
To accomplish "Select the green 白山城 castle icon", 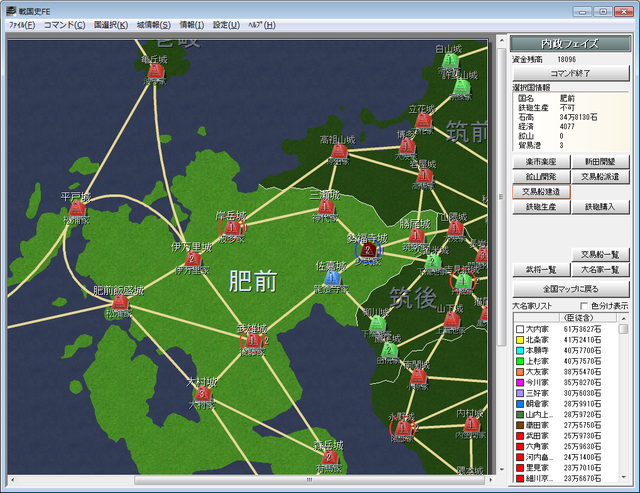I will [x=450, y=61].
